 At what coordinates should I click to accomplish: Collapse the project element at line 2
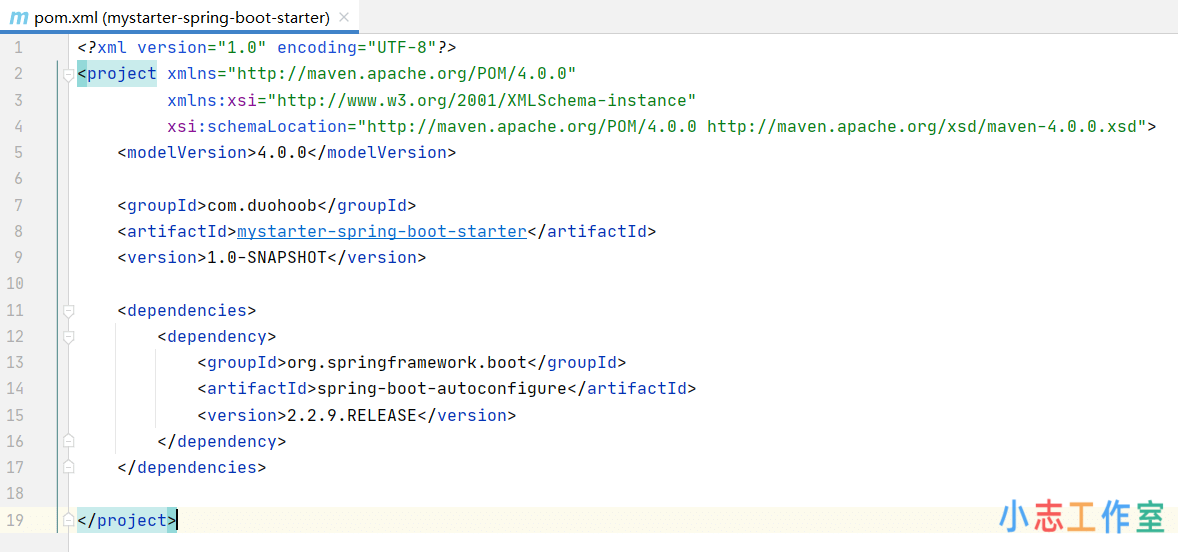(x=68, y=74)
